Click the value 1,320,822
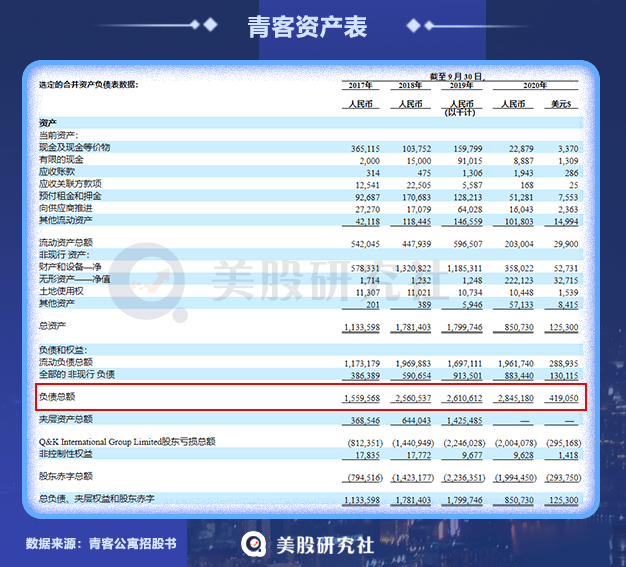Screen dimensions: 626x567 point(413,268)
